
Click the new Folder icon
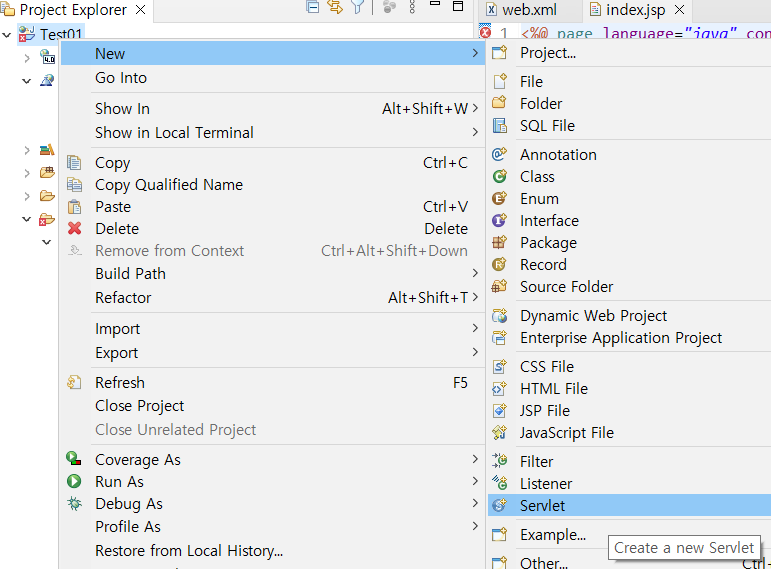[500, 103]
